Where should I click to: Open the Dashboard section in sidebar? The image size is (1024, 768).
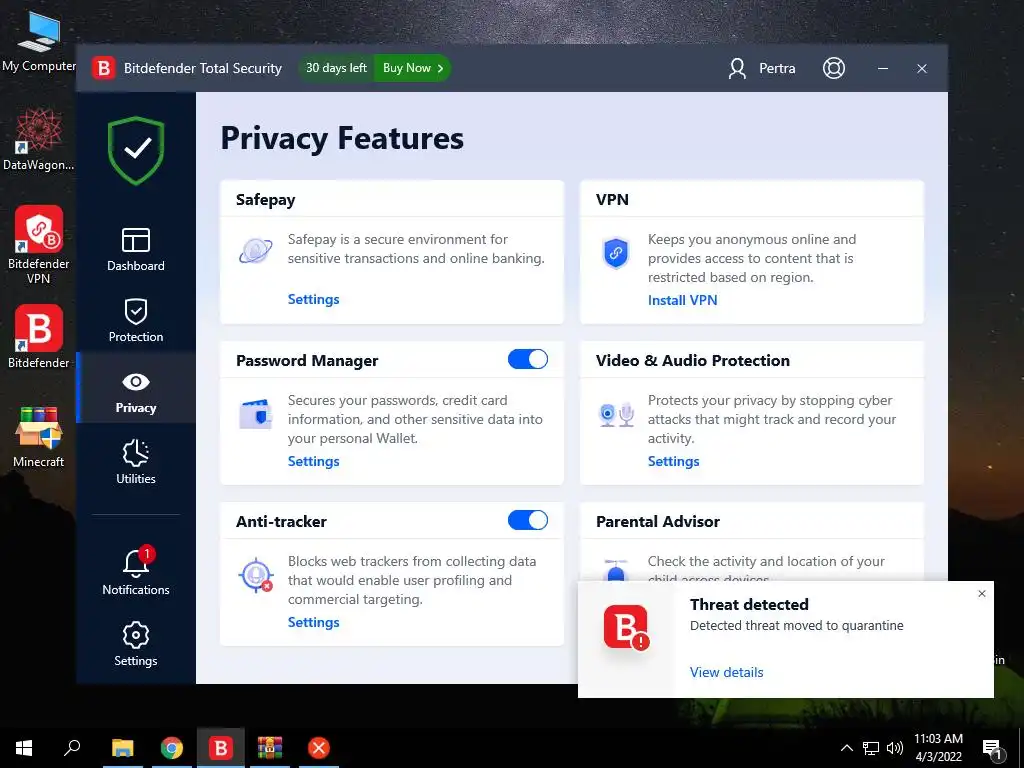click(x=136, y=249)
